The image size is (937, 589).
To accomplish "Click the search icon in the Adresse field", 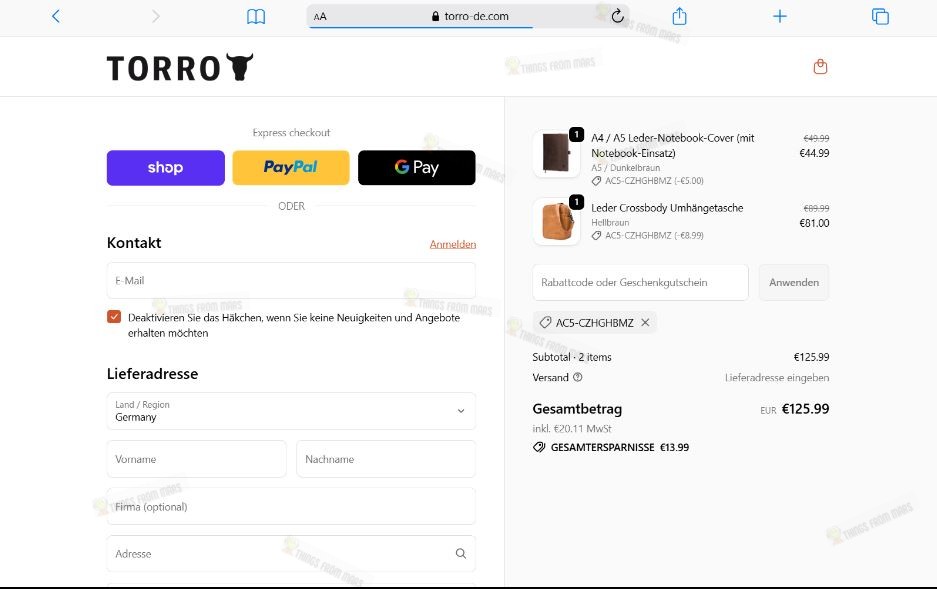I will click(461, 553).
